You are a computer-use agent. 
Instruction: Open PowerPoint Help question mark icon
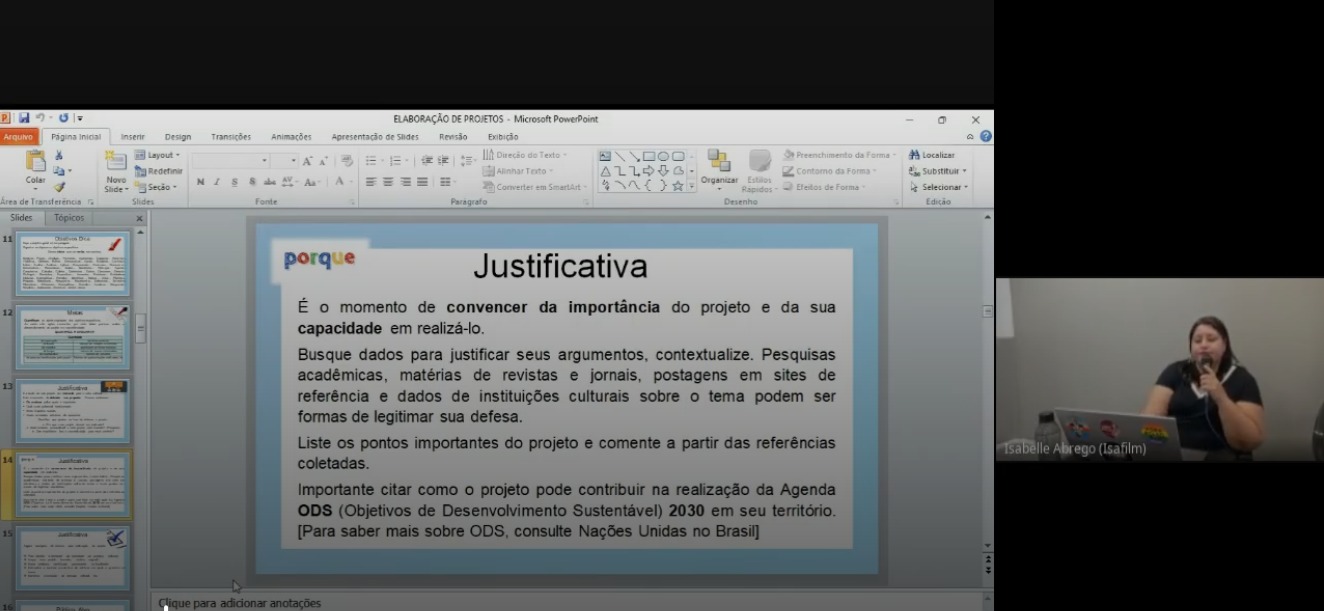986,137
